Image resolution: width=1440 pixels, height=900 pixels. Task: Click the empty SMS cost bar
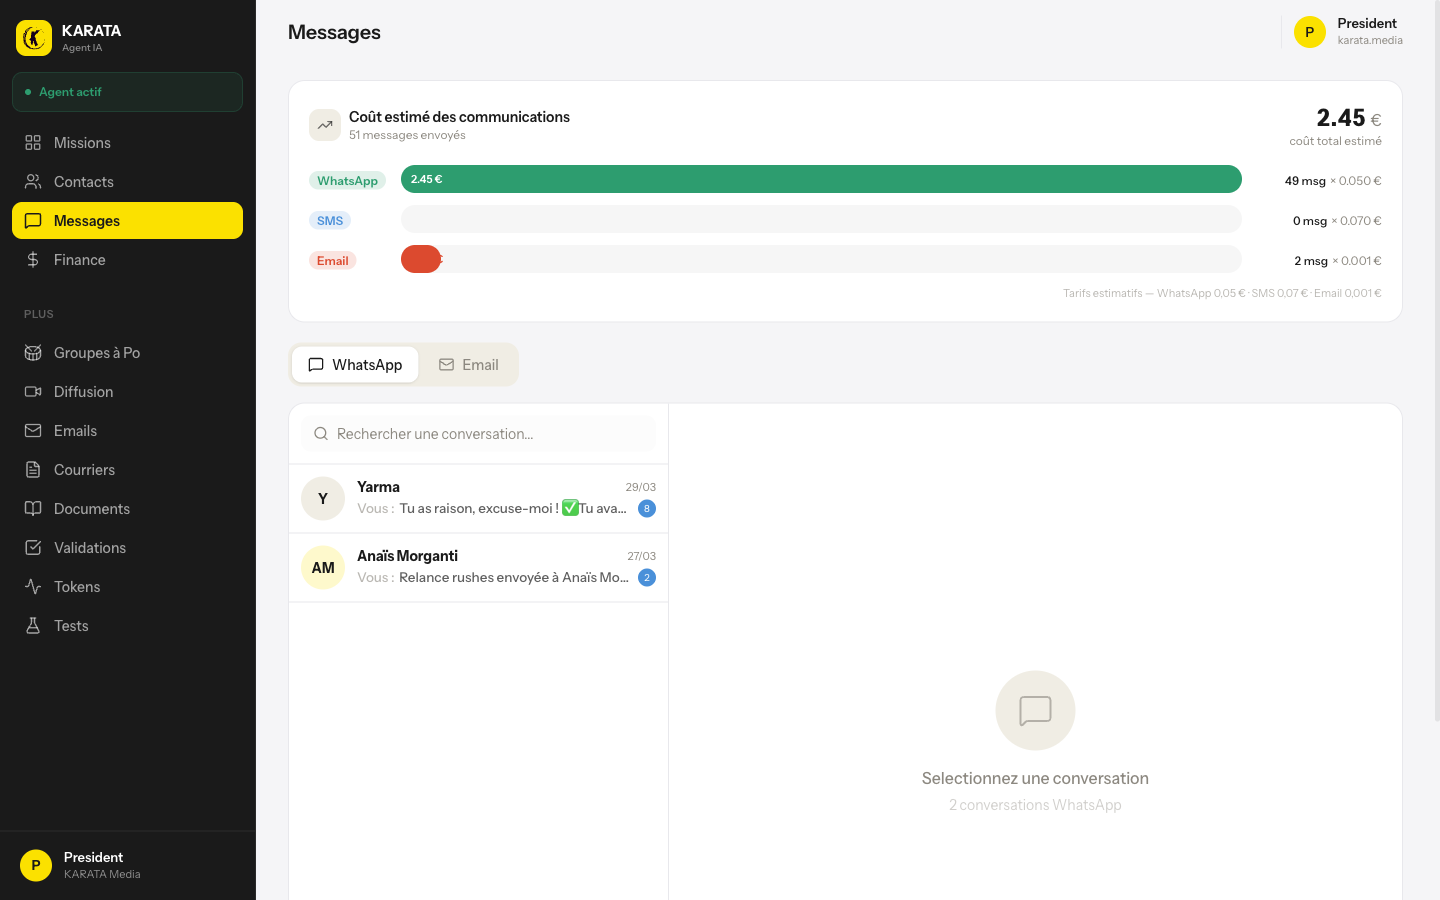[x=821, y=219]
